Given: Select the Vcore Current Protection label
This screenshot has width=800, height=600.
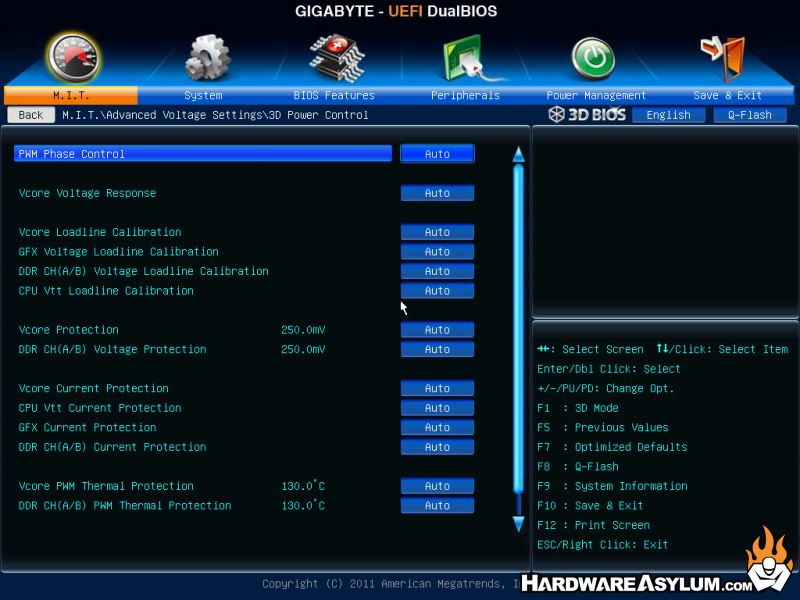Looking at the screenshot, I should point(93,388).
